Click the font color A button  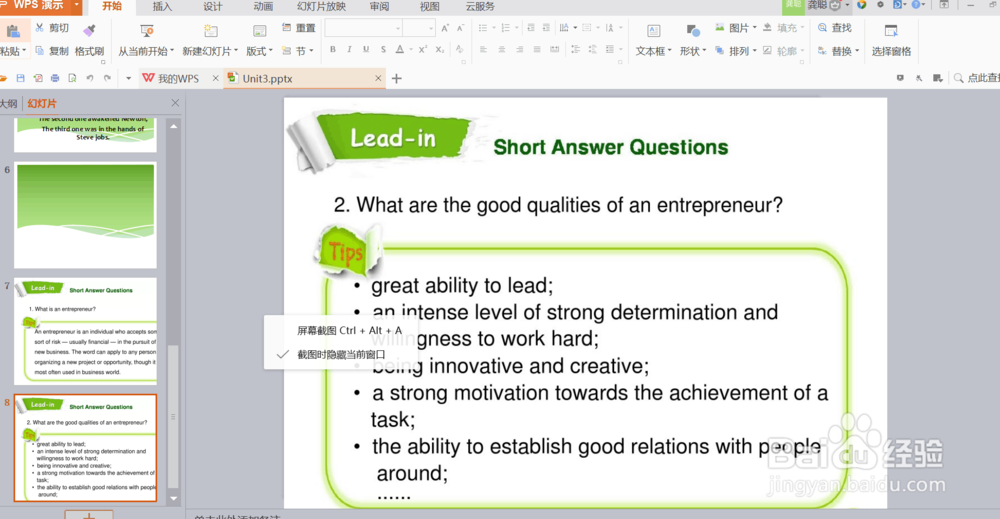(399, 50)
